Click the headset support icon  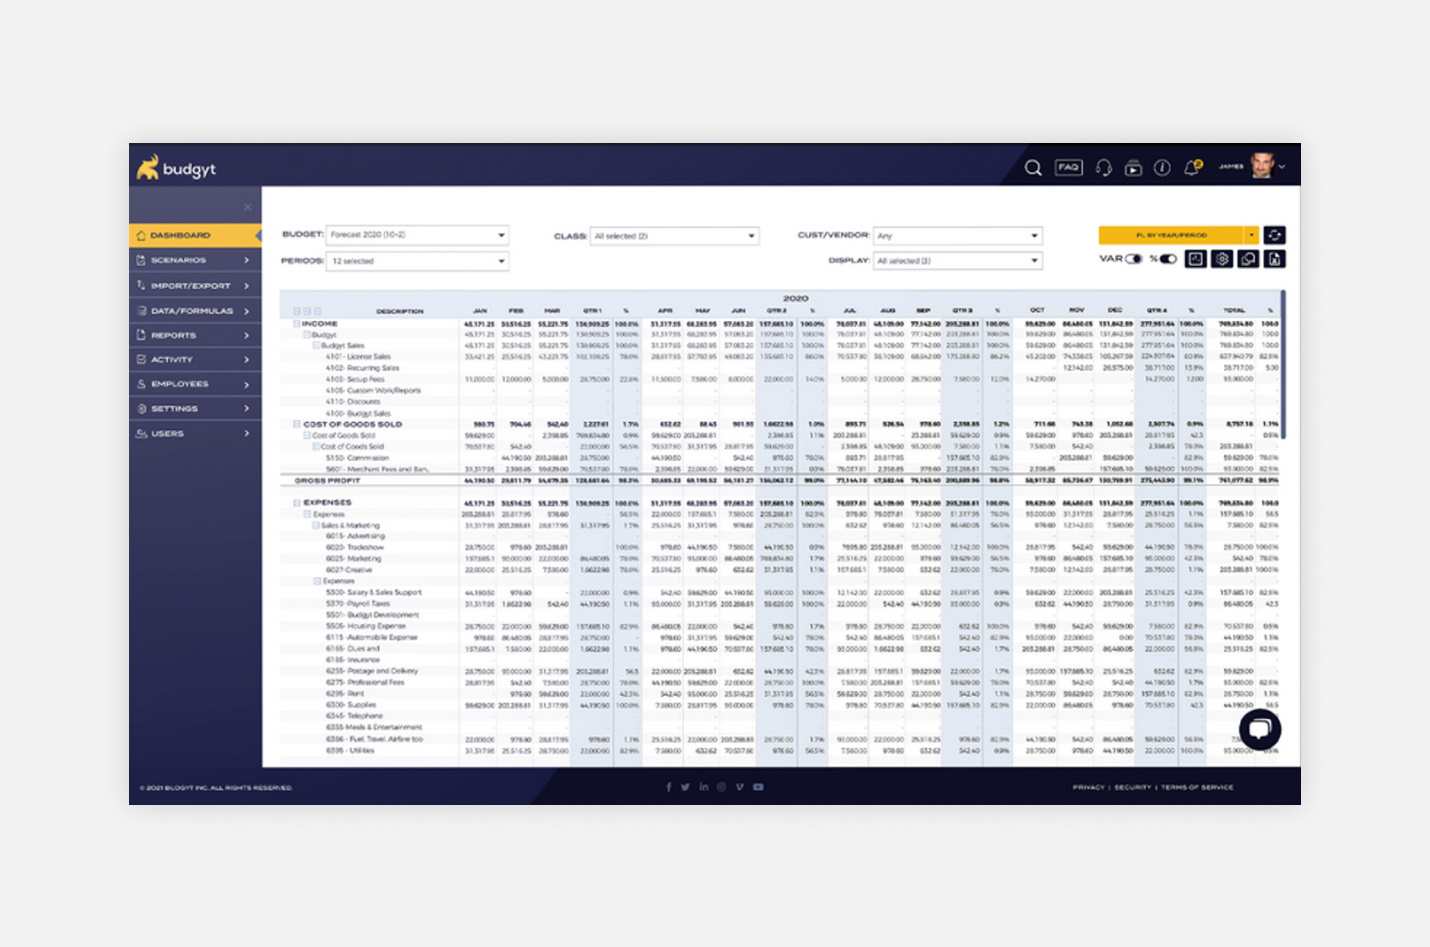pos(1104,169)
